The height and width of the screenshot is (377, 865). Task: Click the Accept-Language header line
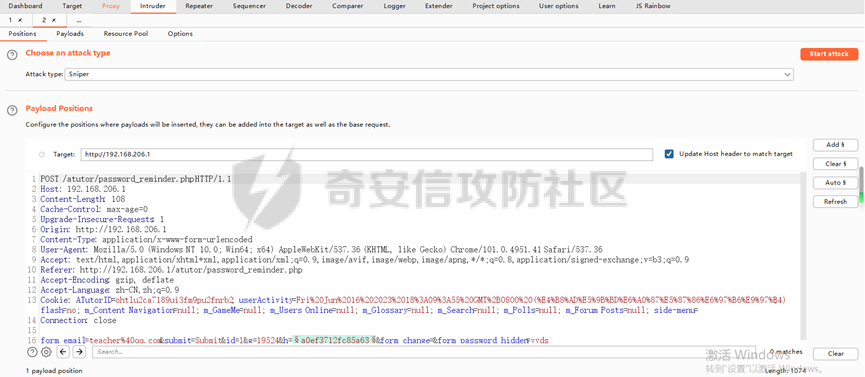coord(110,290)
